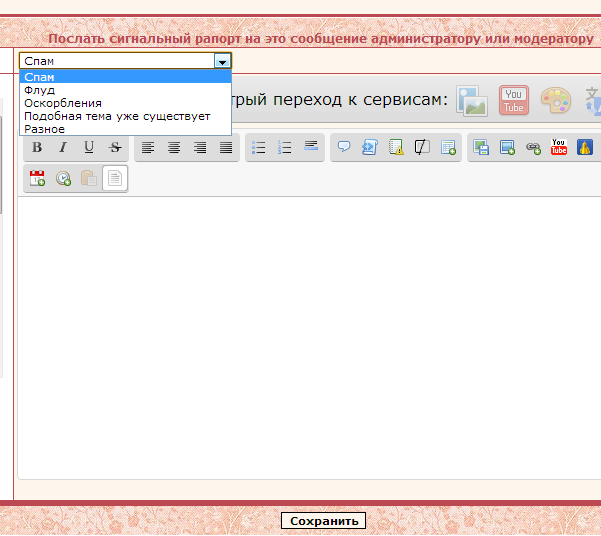601x536 pixels.
Task: Collapse the report reason dropdown arrow
Action: tap(222, 61)
